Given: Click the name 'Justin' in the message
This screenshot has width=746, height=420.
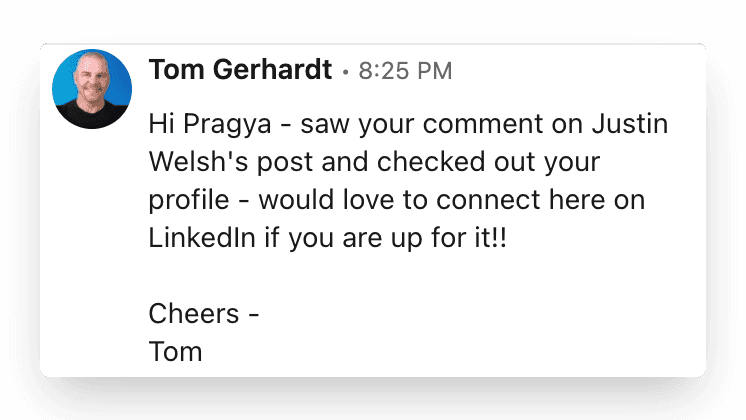Looking at the screenshot, I should [630, 124].
